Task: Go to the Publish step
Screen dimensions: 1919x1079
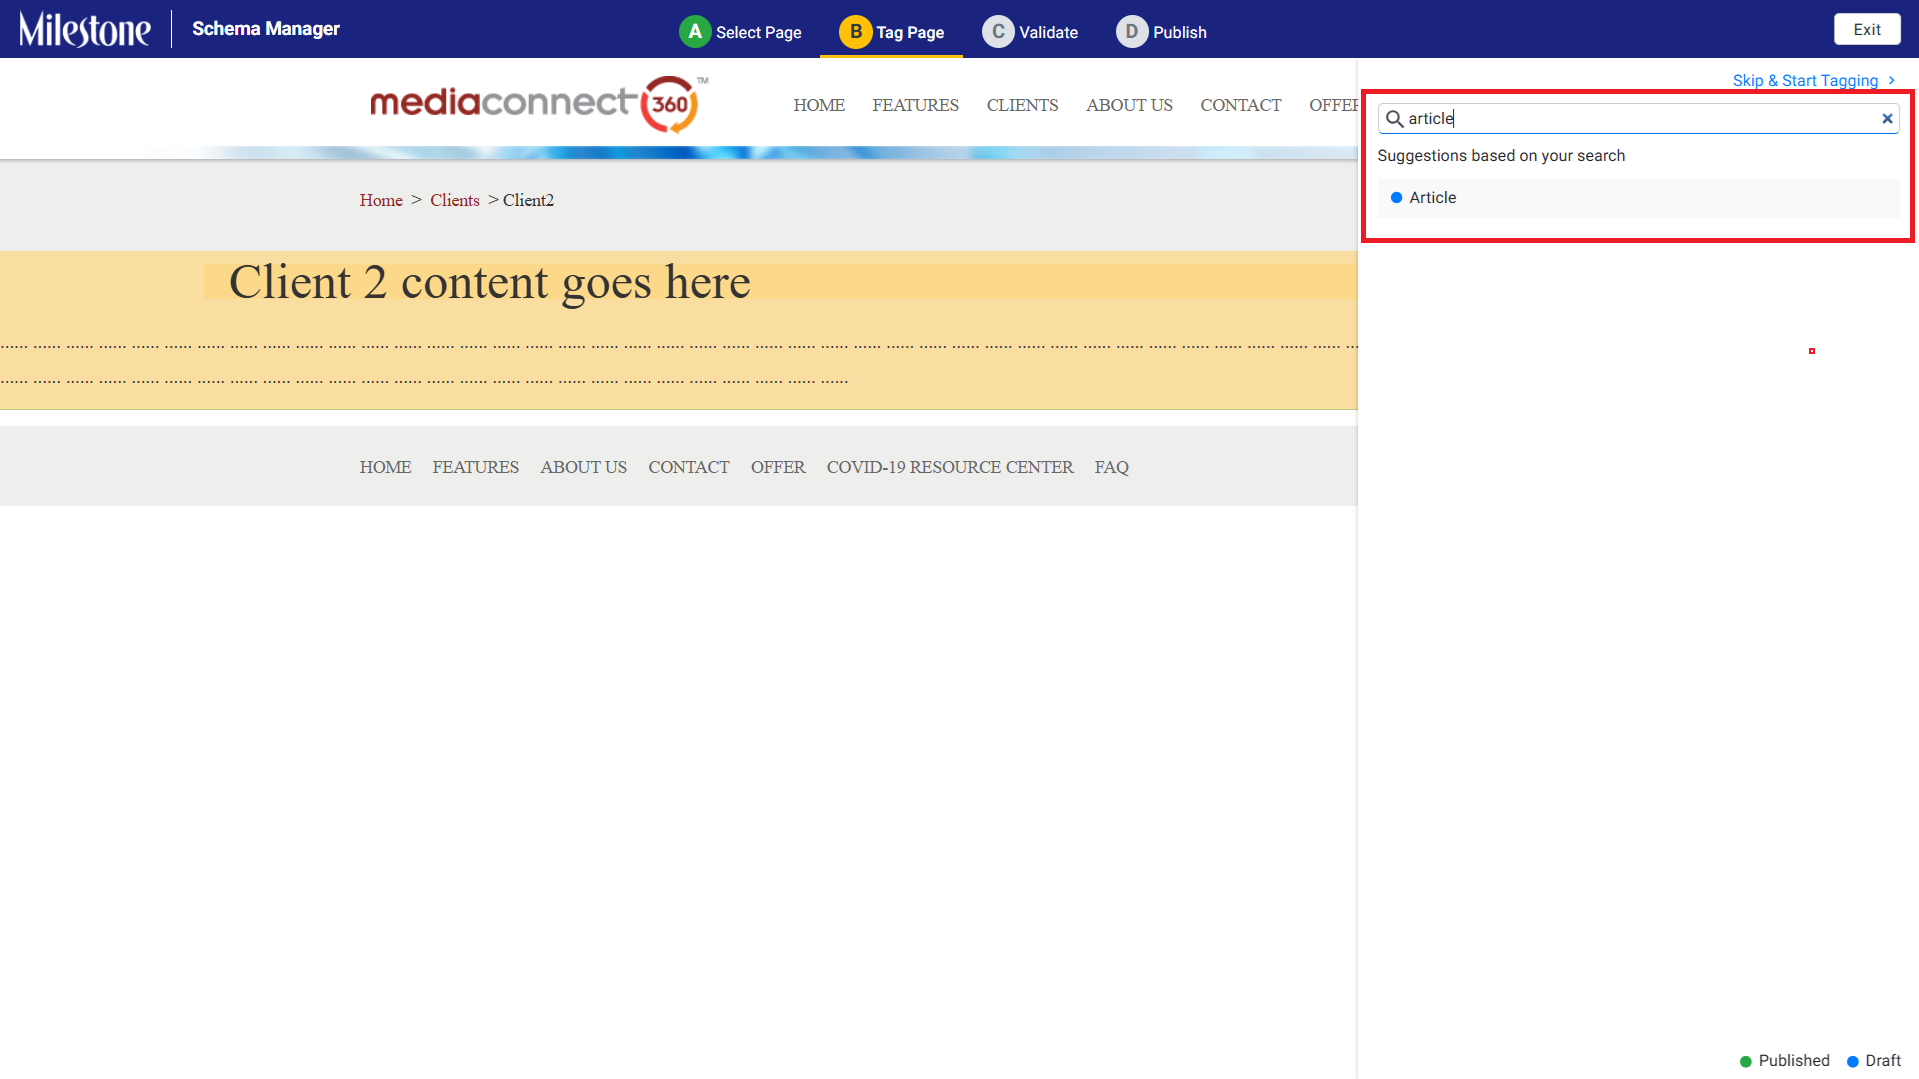Action: (1161, 32)
